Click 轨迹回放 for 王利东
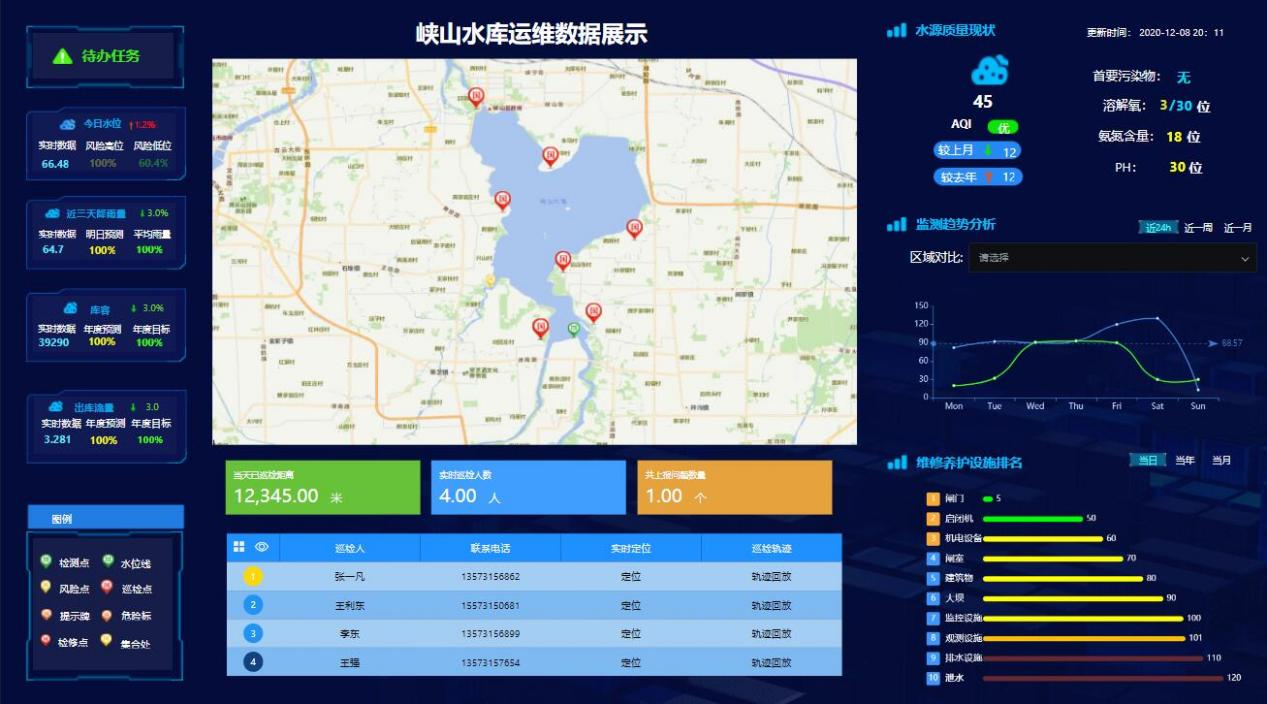 [771, 605]
